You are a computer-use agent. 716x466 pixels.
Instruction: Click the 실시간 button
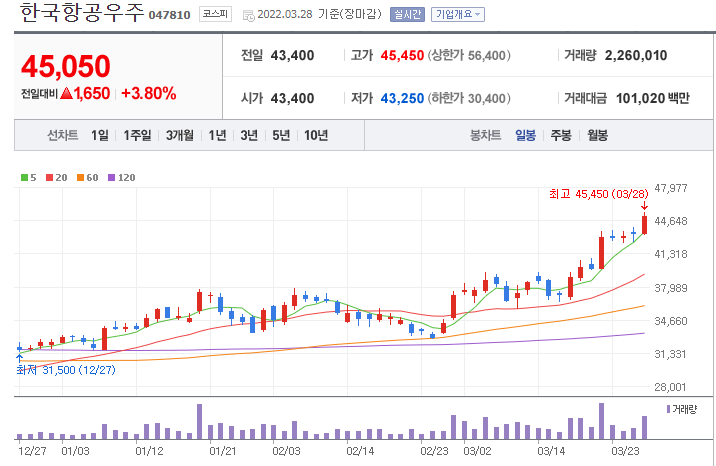(x=407, y=15)
